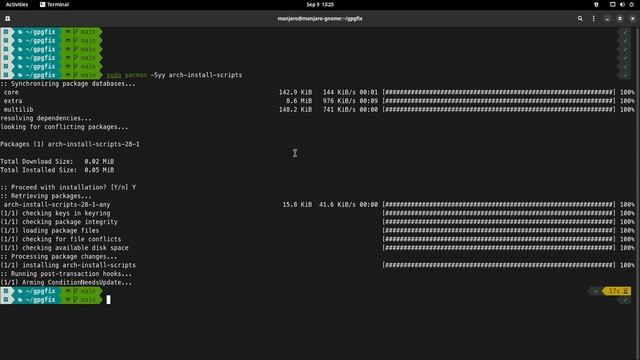Image resolution: width=640 pixels, height=360 pixels.
Task: Click the '148.2 KiB' size value
Action: pyautogui.click(x=295, y=109)
